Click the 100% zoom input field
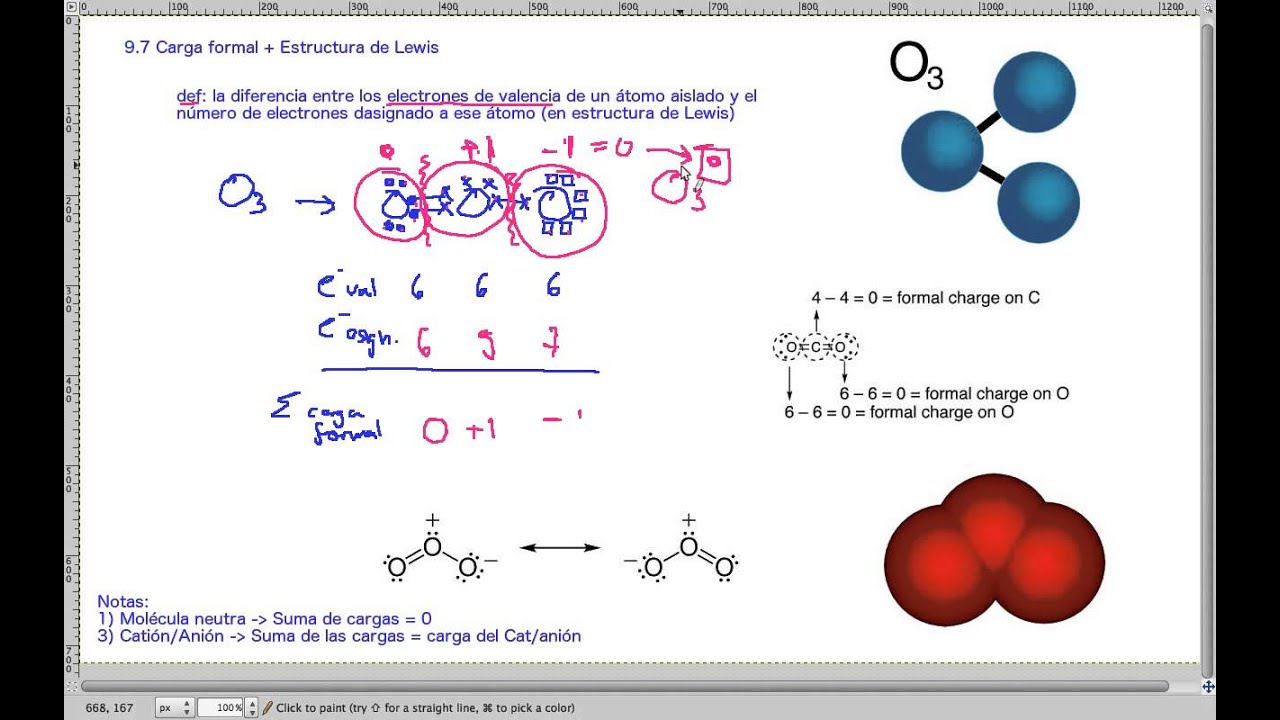 coord(220,707)
